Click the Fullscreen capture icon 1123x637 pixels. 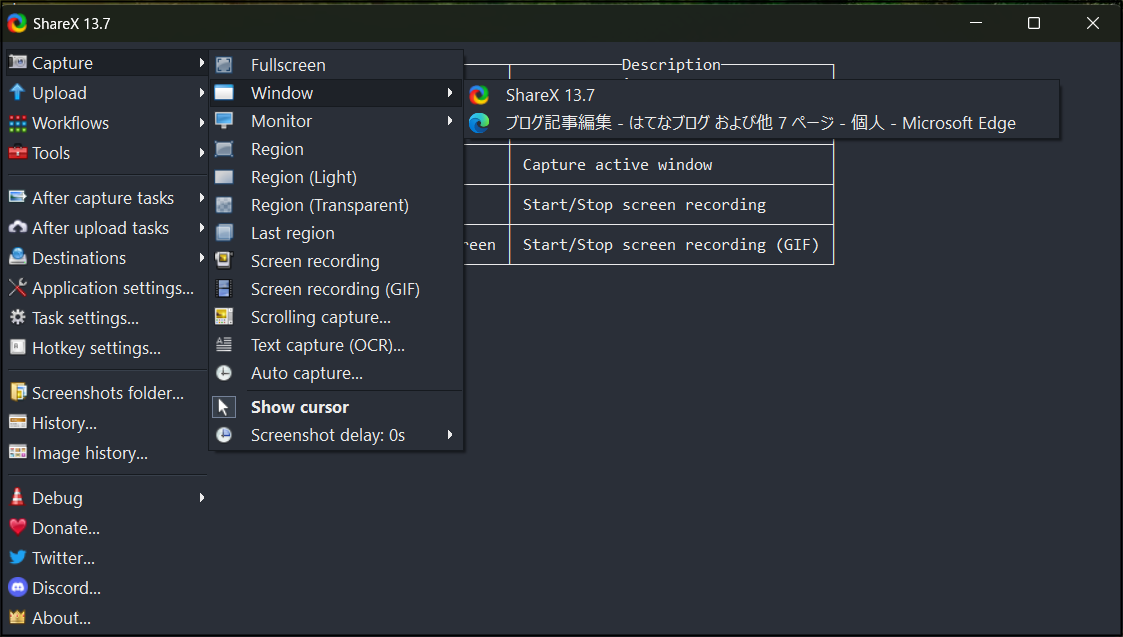click(224, 65)
